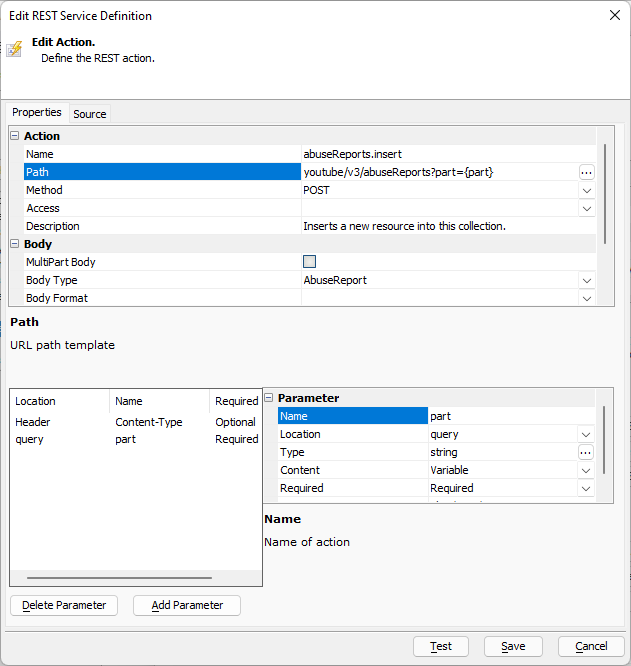Screen dimensions: 631x666
Task: Select the parameter Content property label
Action: (x=353, y=470)
